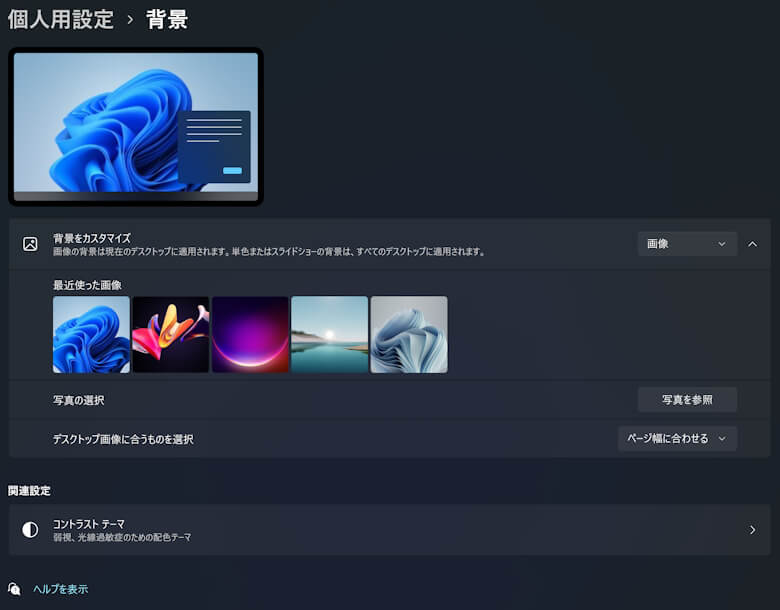Click the breadcrumb separator arrow before 背景
This screenshot has height=610, width=780.
click(130, 19)
